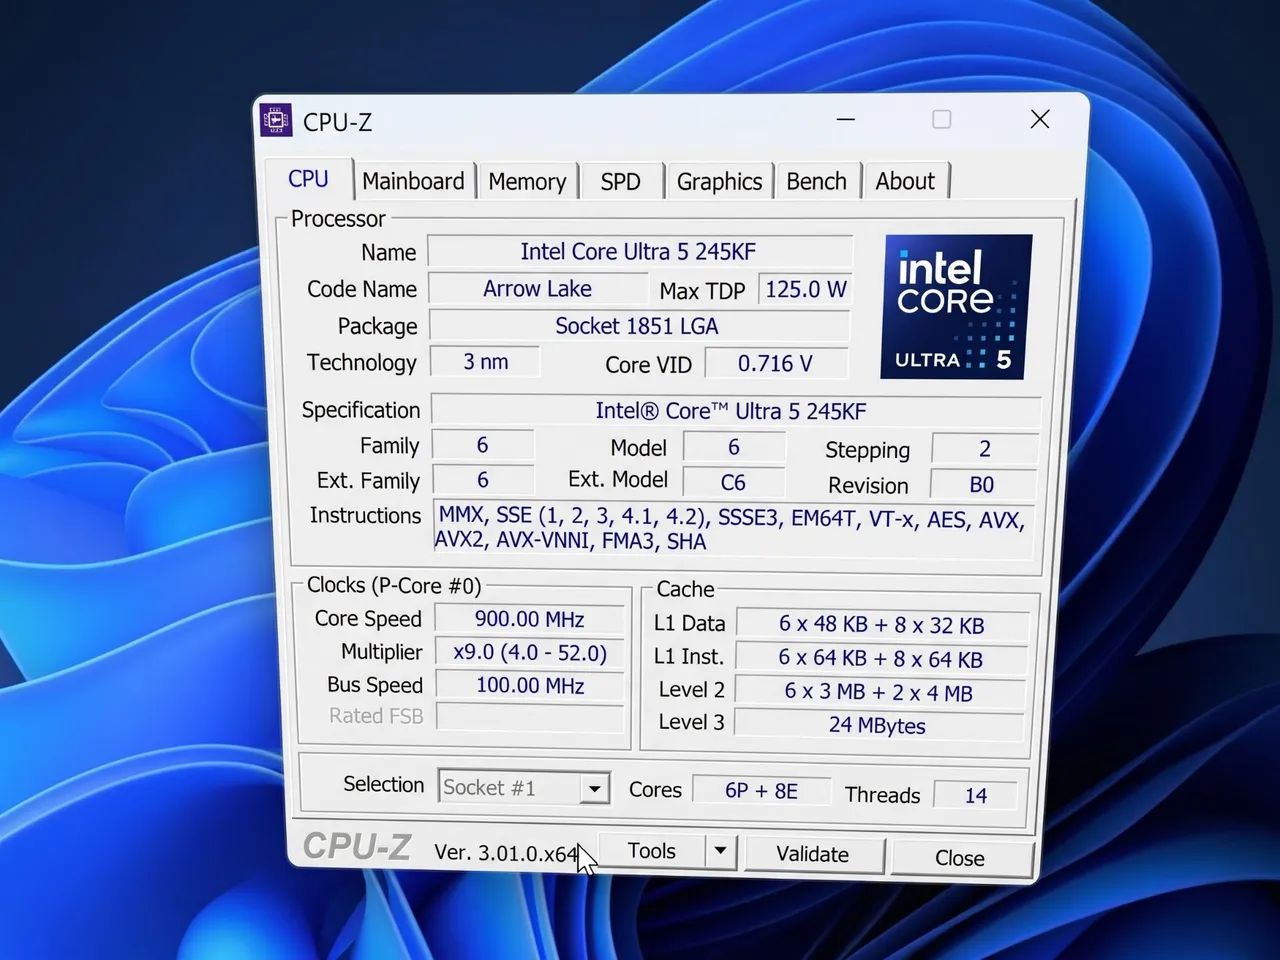Click the Threads value 14
Viewport: 1280px width, 960px height.
[x=975, y=796]
